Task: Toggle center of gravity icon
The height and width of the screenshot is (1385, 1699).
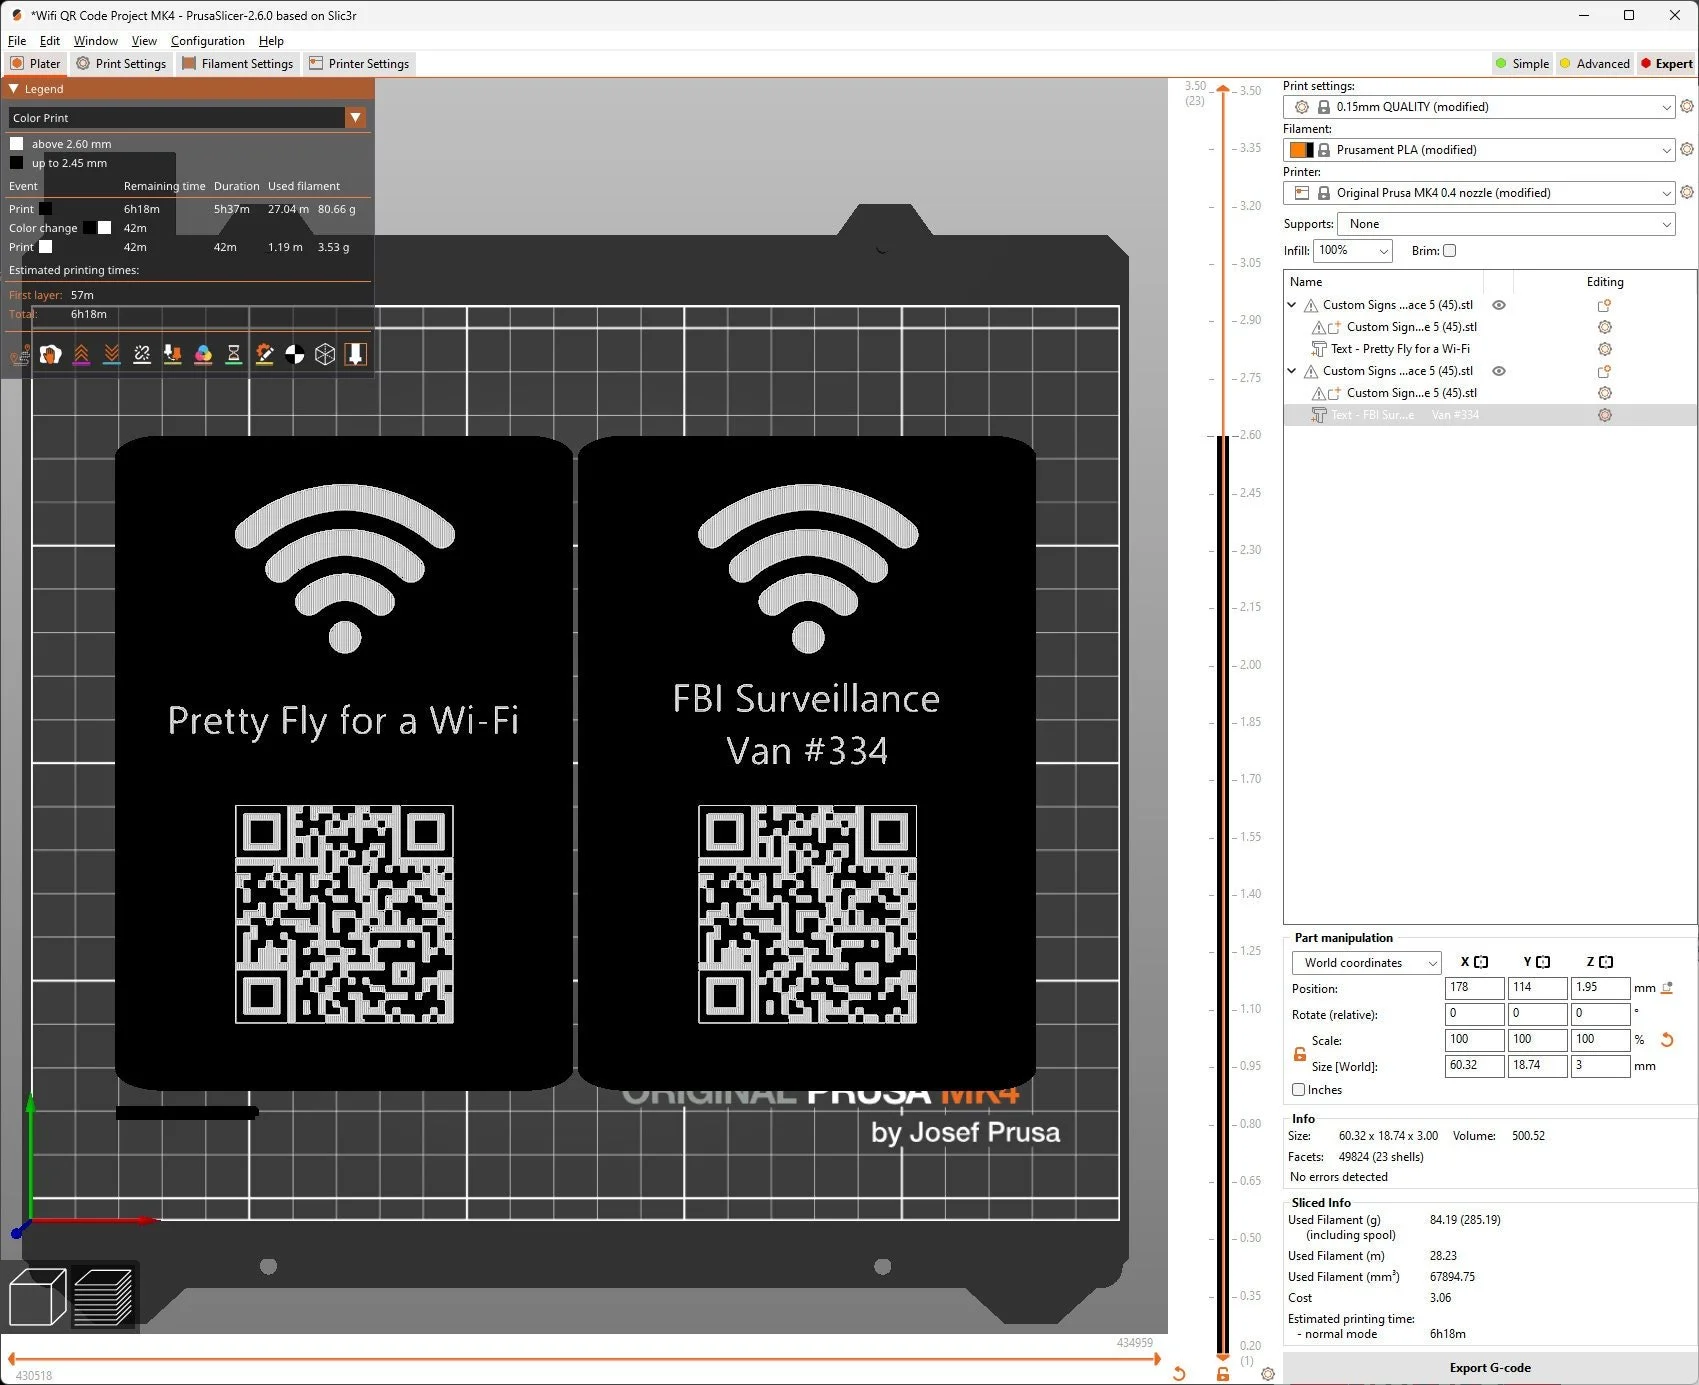Action: tap(294, 355)
